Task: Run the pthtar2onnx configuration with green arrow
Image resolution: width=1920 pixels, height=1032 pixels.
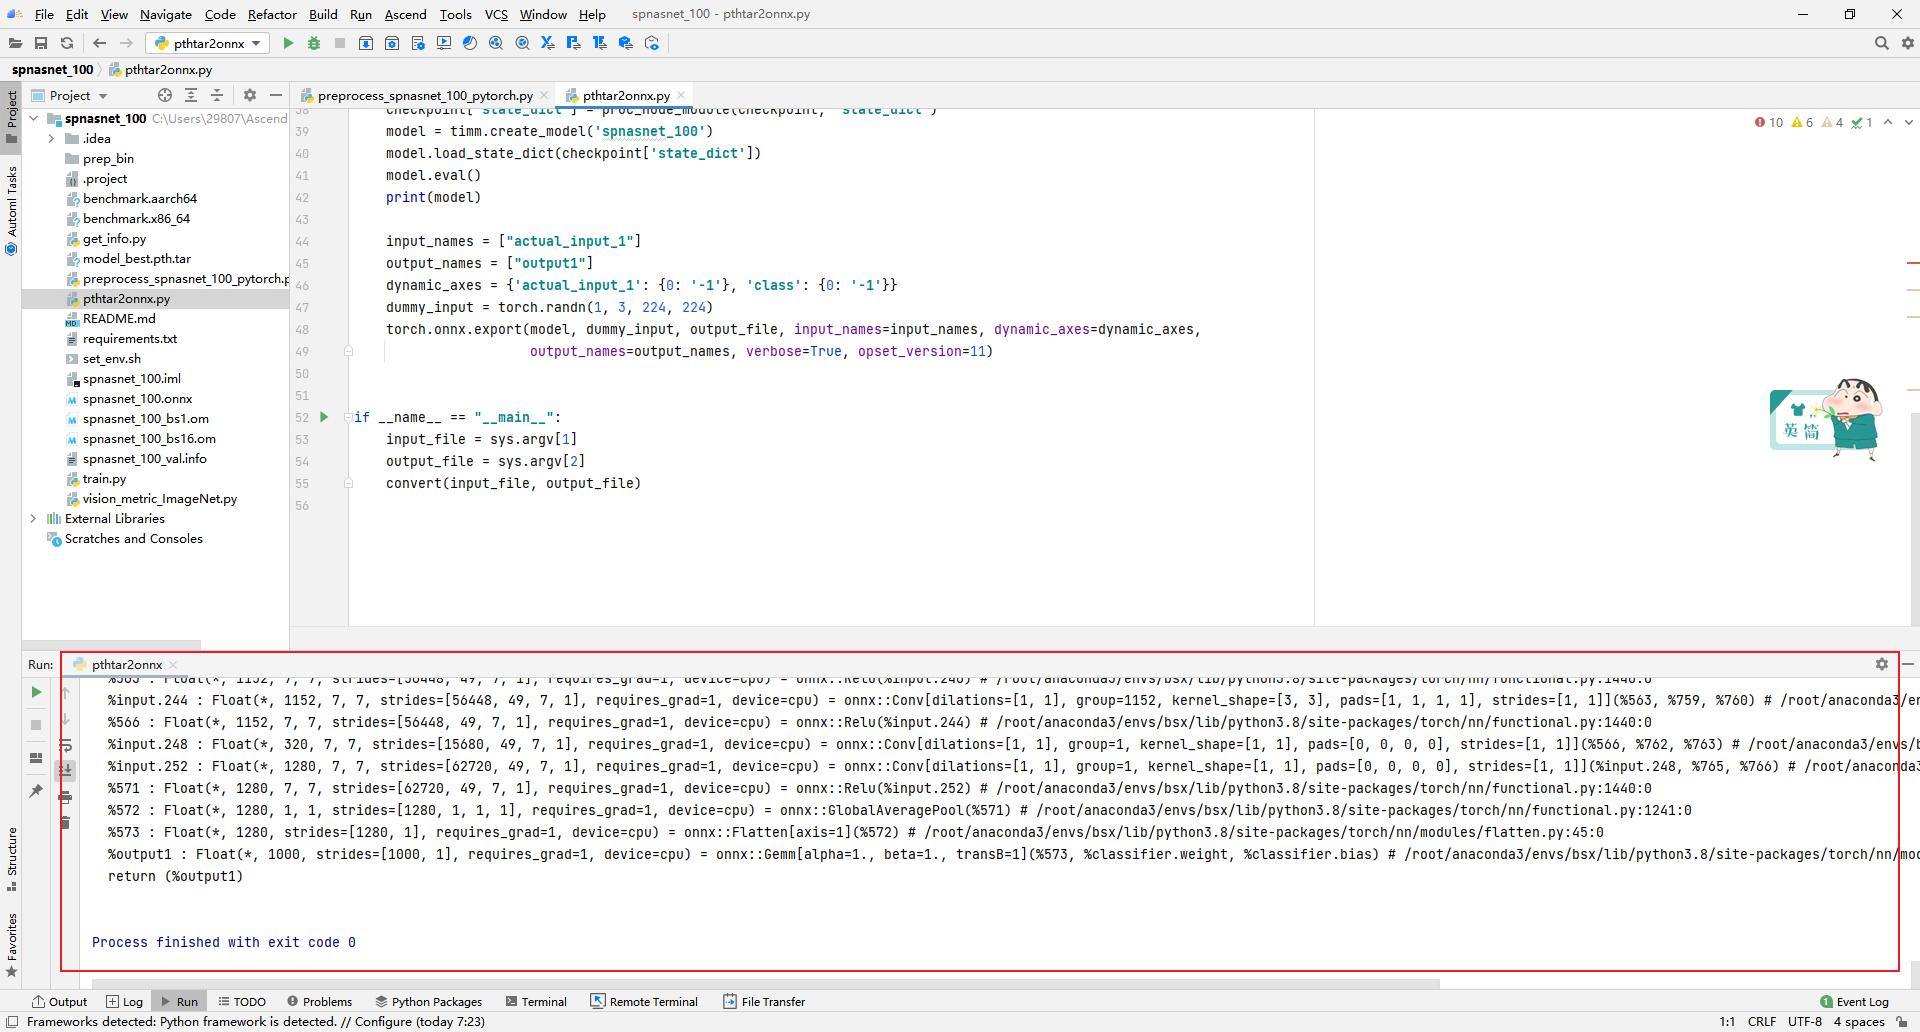Action: (x=288, y=43)
